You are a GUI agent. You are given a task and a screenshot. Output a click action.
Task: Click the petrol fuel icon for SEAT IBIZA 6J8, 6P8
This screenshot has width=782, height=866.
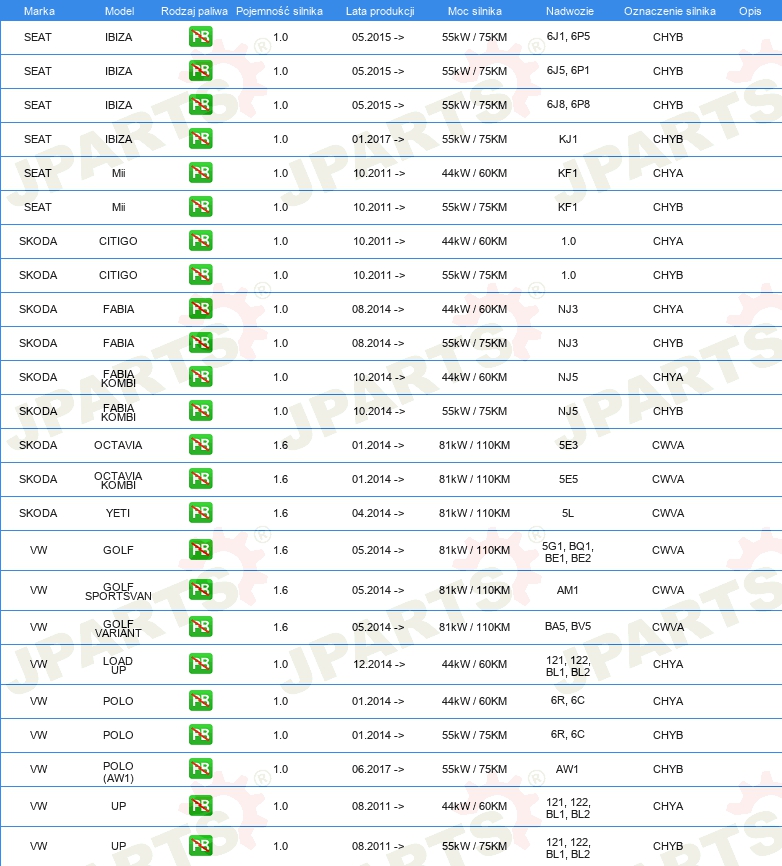200,105
